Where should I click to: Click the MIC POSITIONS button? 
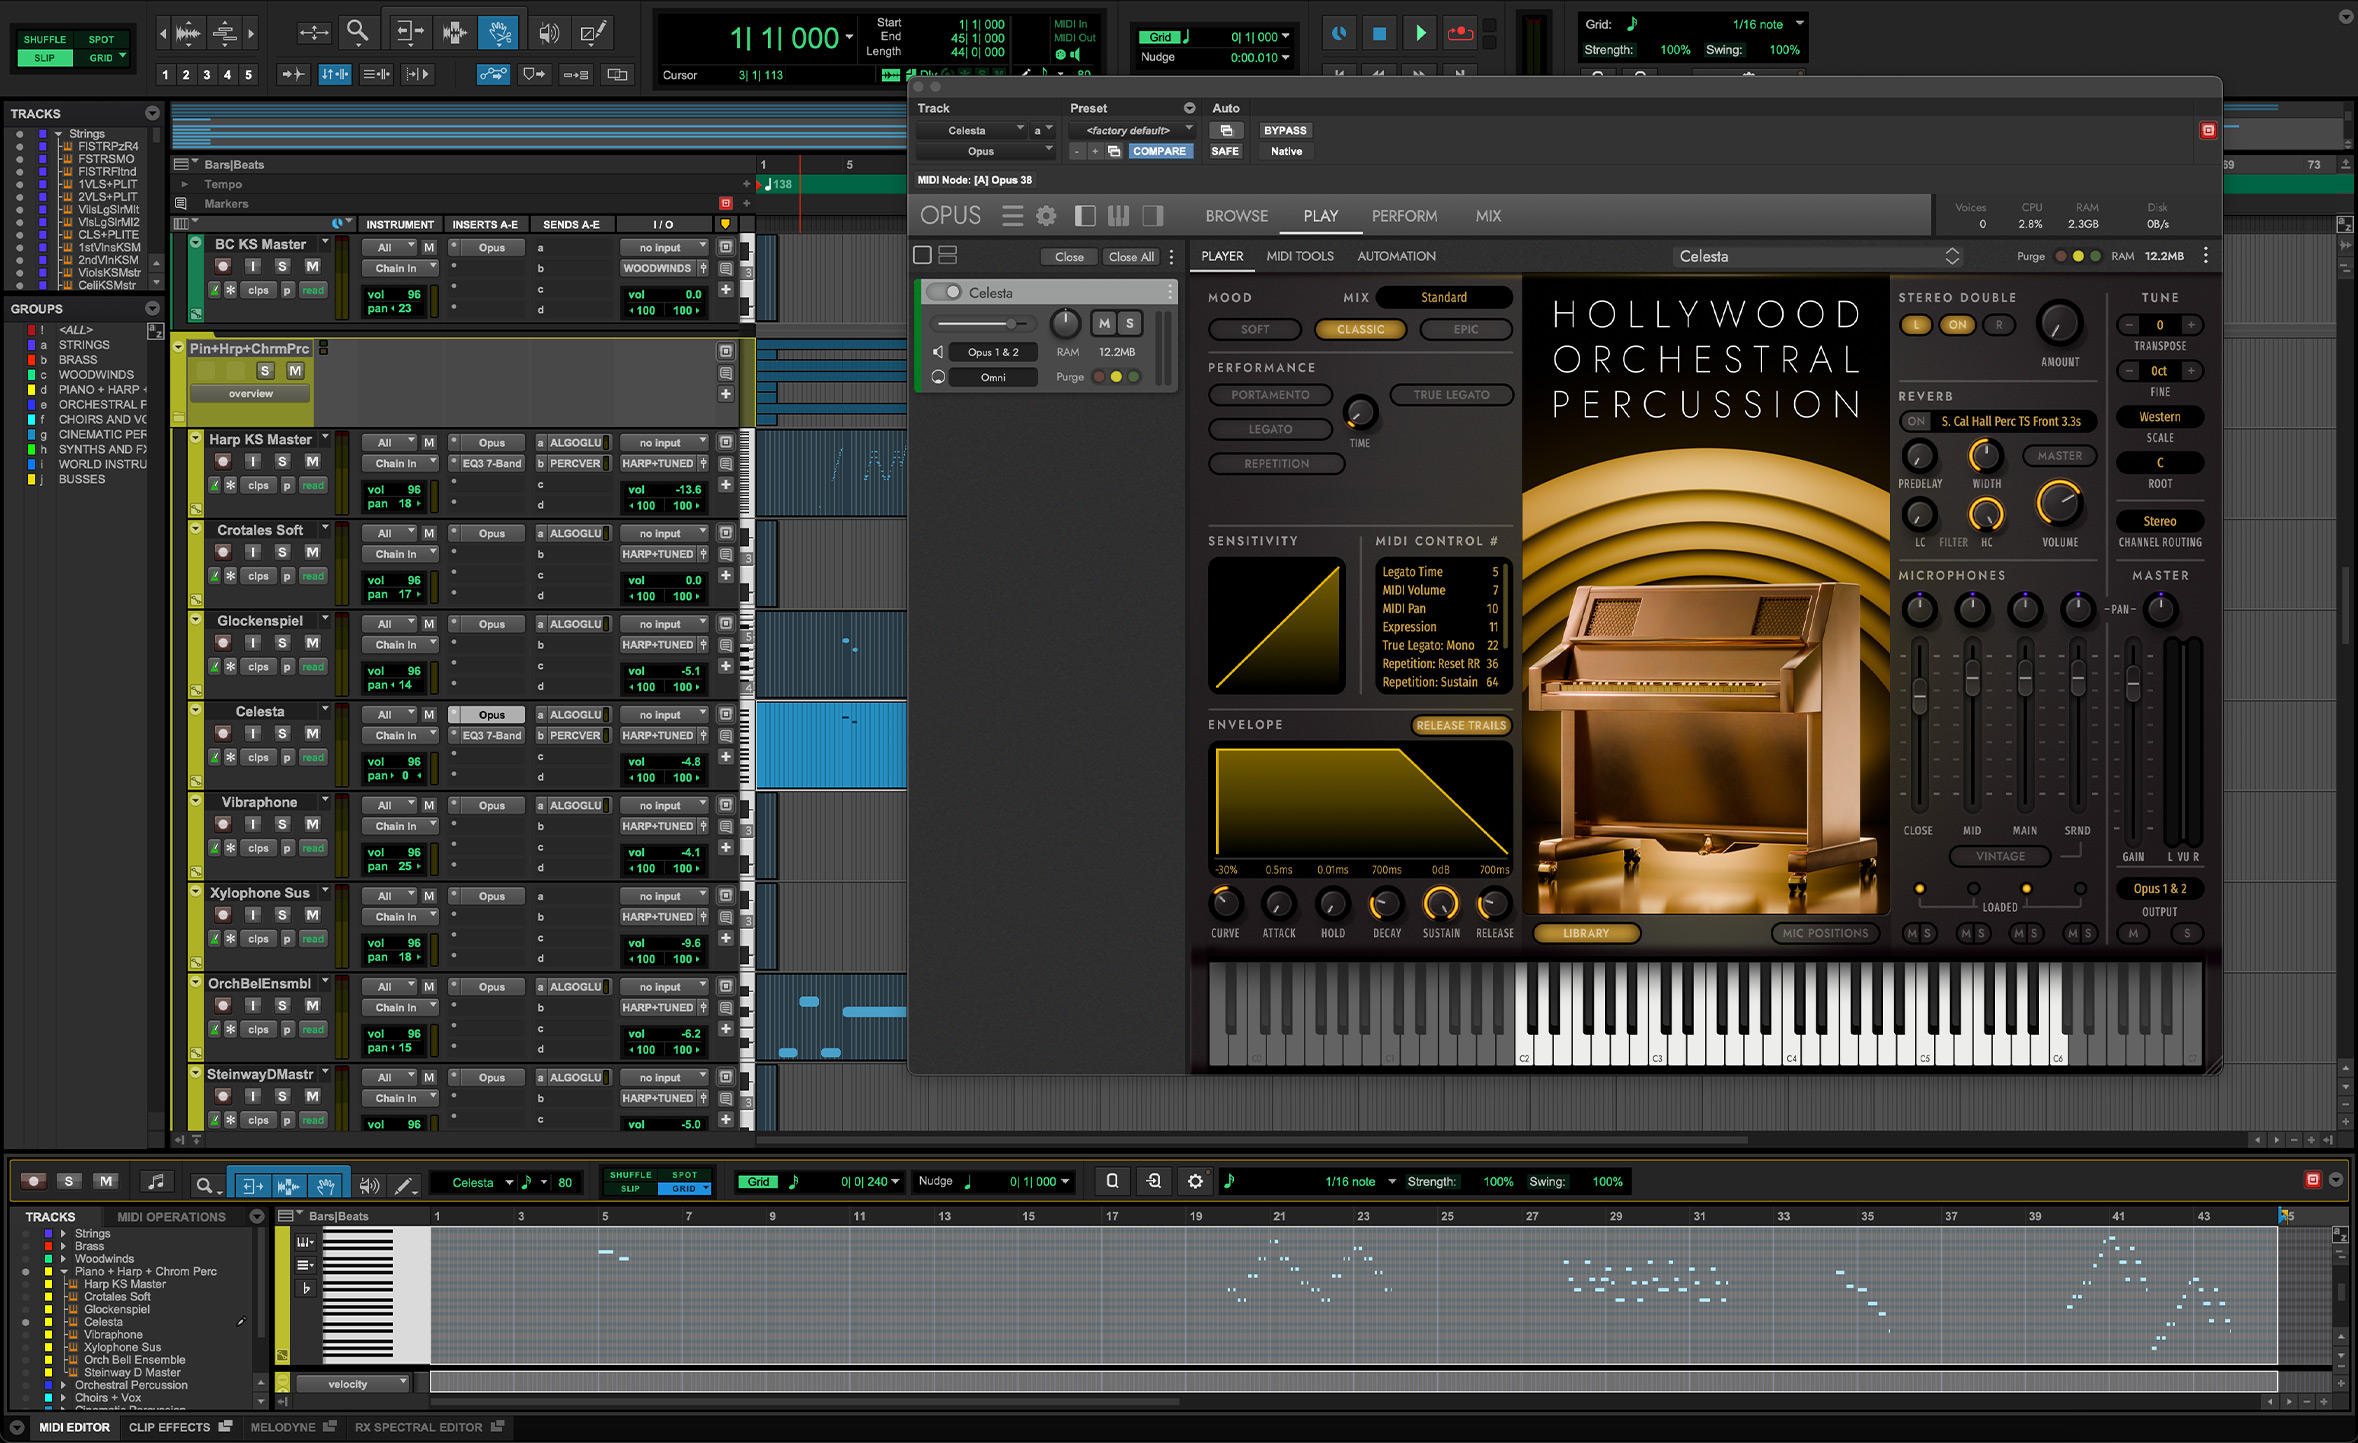point(1824,933)
